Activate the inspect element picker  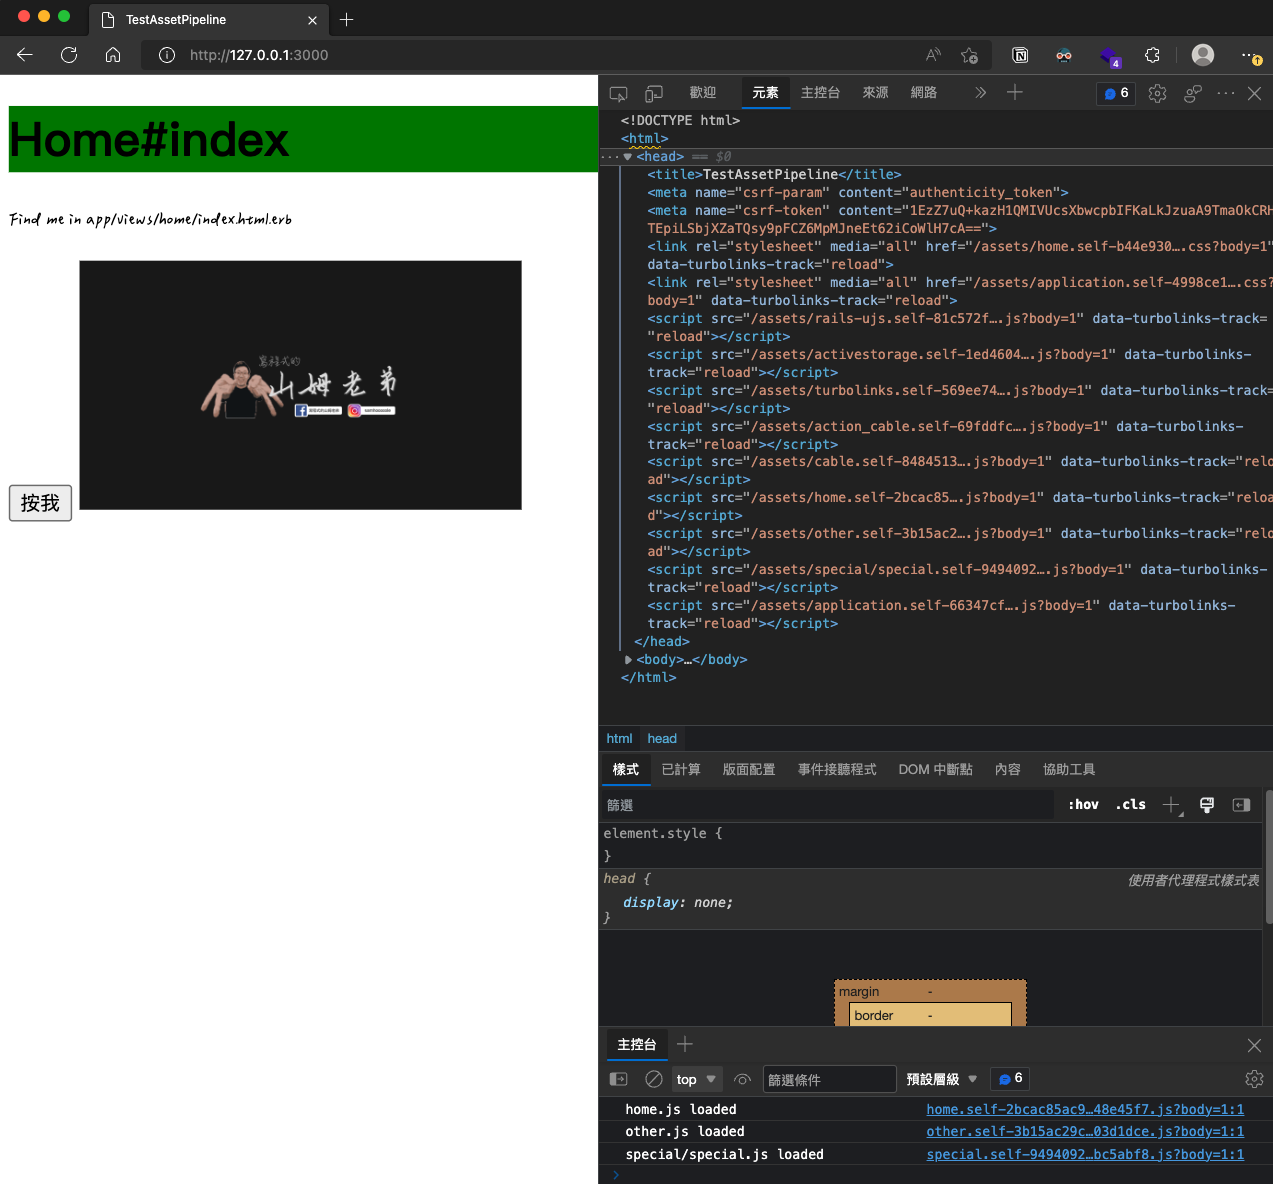(619, 93)
